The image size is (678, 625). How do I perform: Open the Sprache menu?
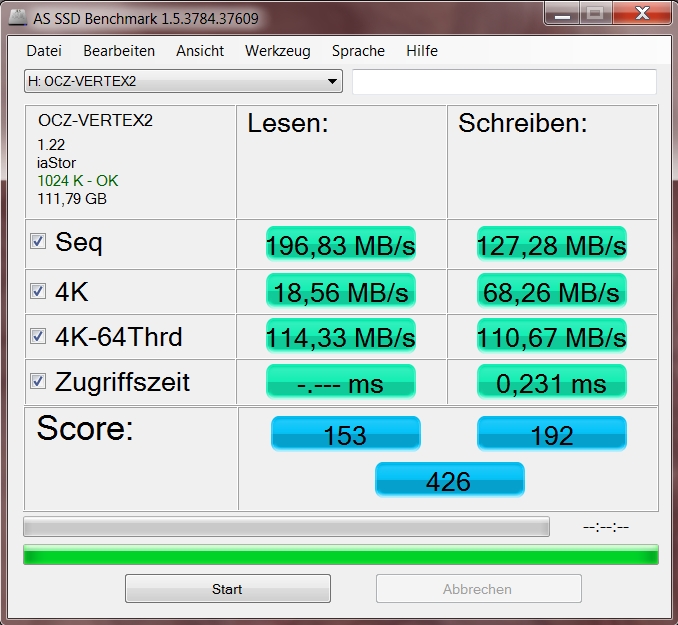(358, 51)
